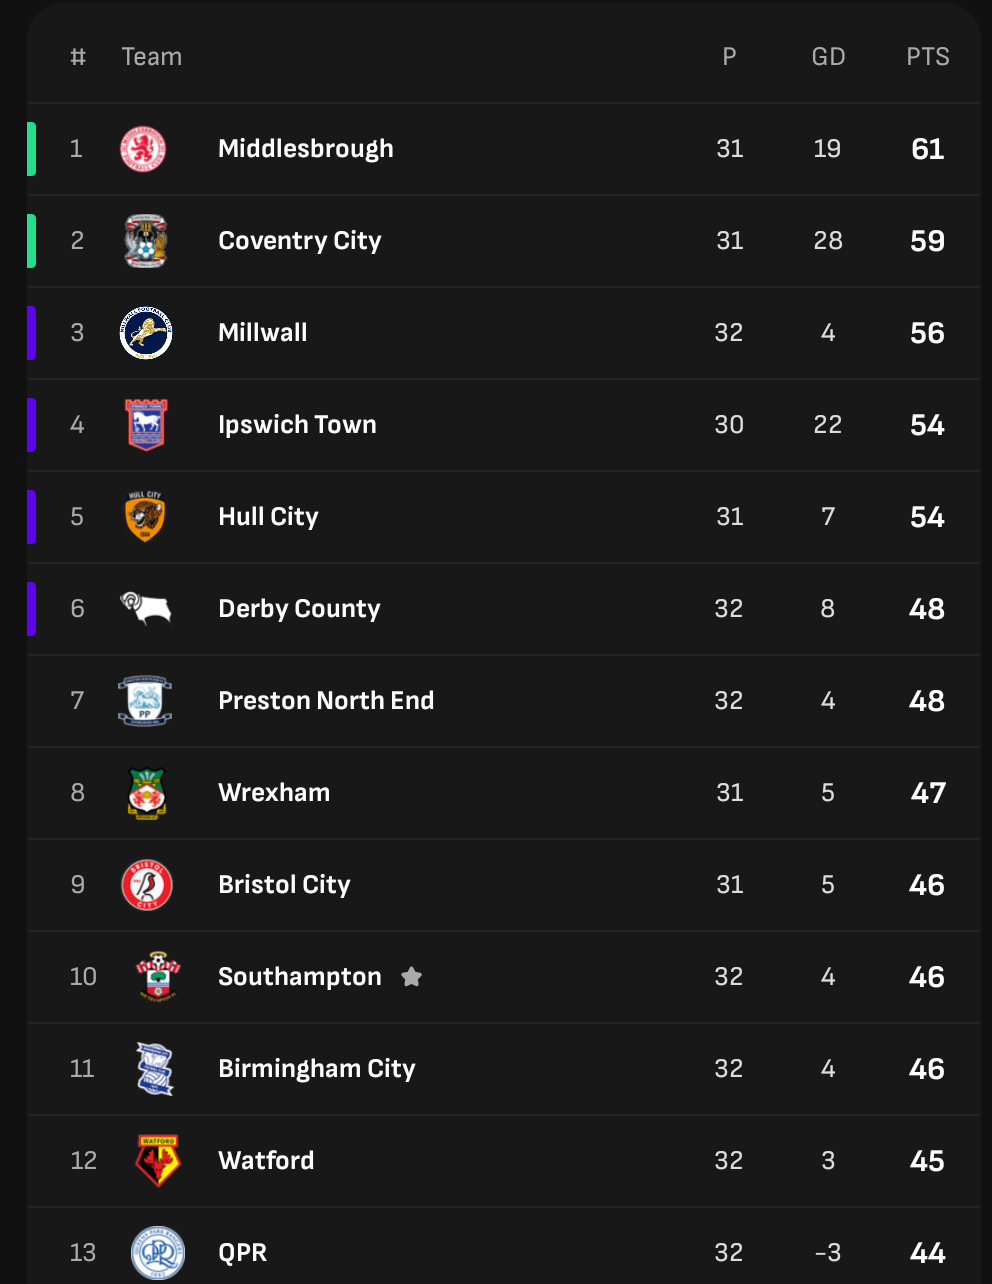Image resolution: width=992 pixels, height=1284 pixels.
Task: Sort by GD column header
Action: (x=828, y=57)
